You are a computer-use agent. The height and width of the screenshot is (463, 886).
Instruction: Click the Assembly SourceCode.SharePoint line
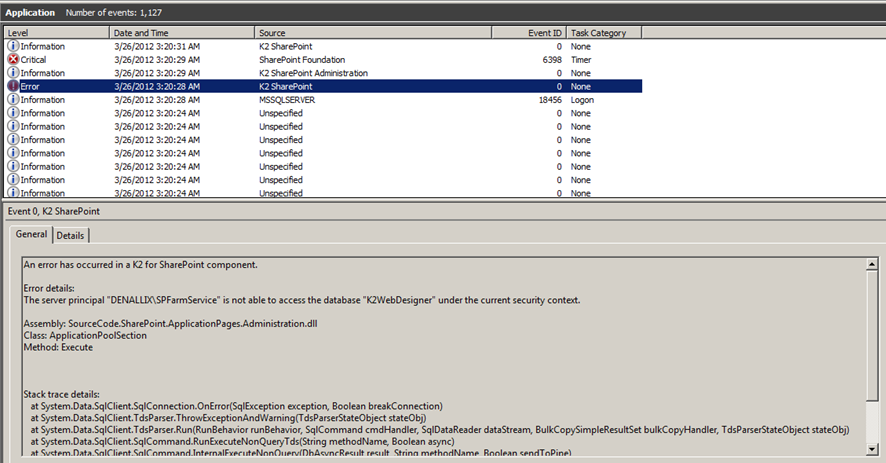(x=170, y=323)
